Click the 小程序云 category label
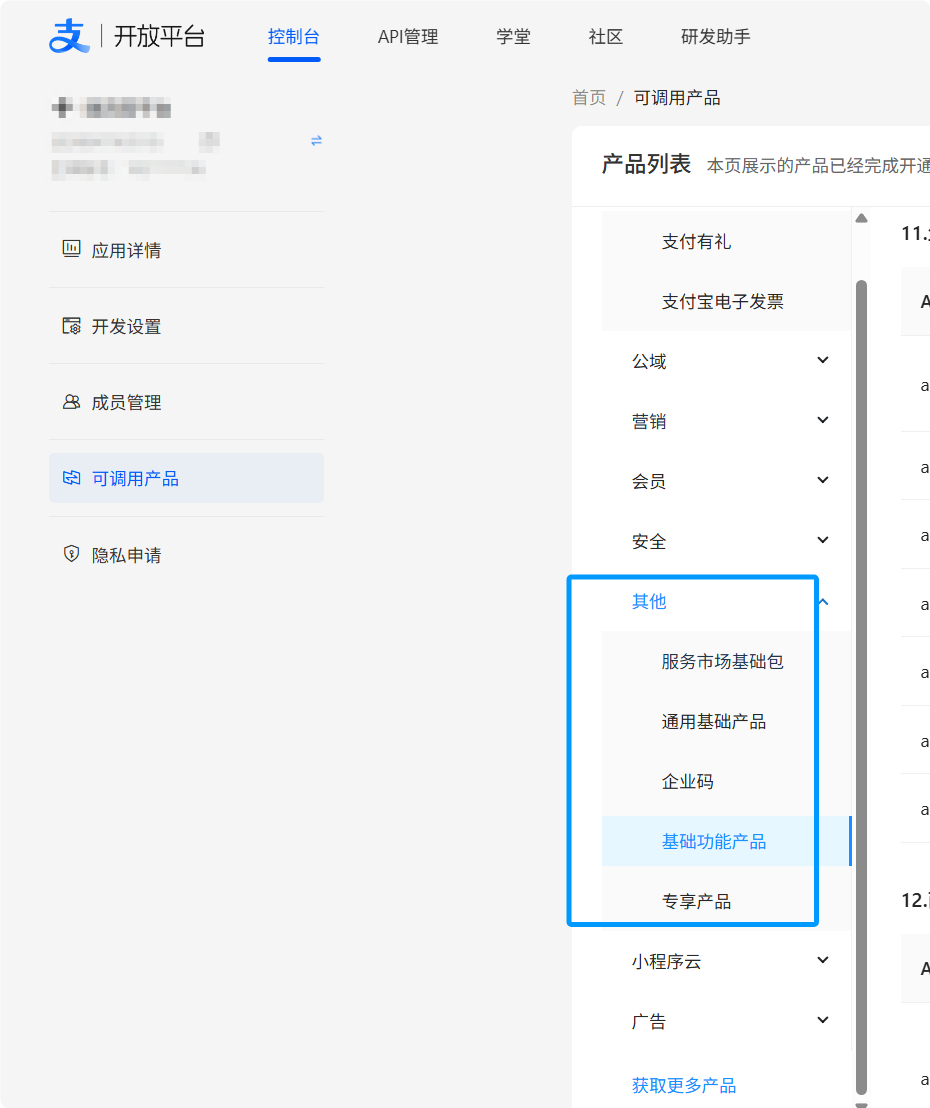This screenshot has width=930, height=1108. 666,962
